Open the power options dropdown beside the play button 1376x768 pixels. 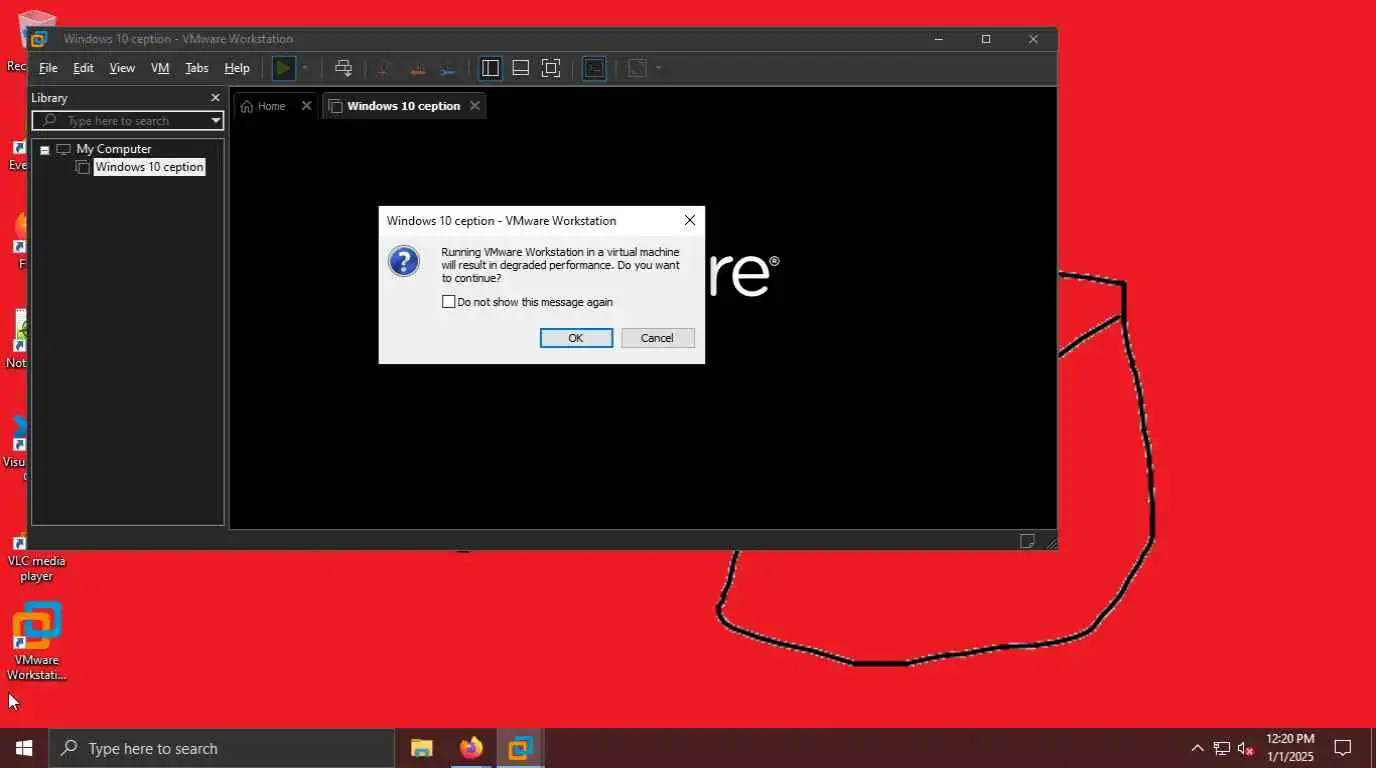click(305, 68)
